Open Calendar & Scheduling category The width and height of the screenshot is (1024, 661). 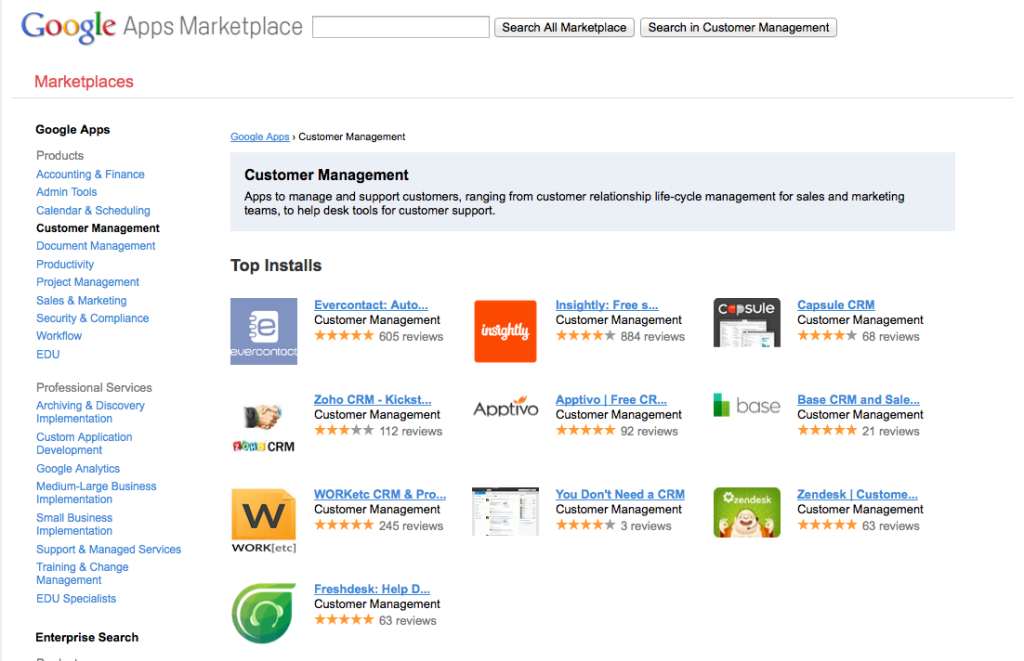93,210
